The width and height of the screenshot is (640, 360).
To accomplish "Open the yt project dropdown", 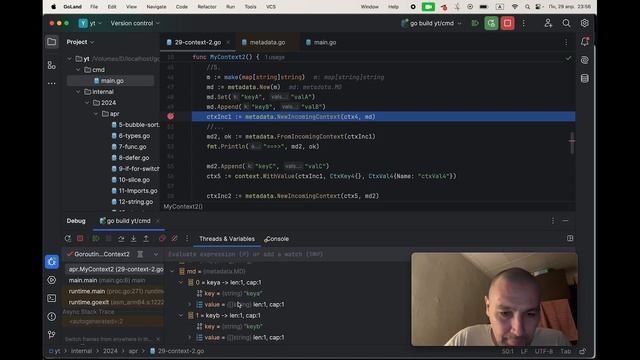I will (x=91, y=23).
